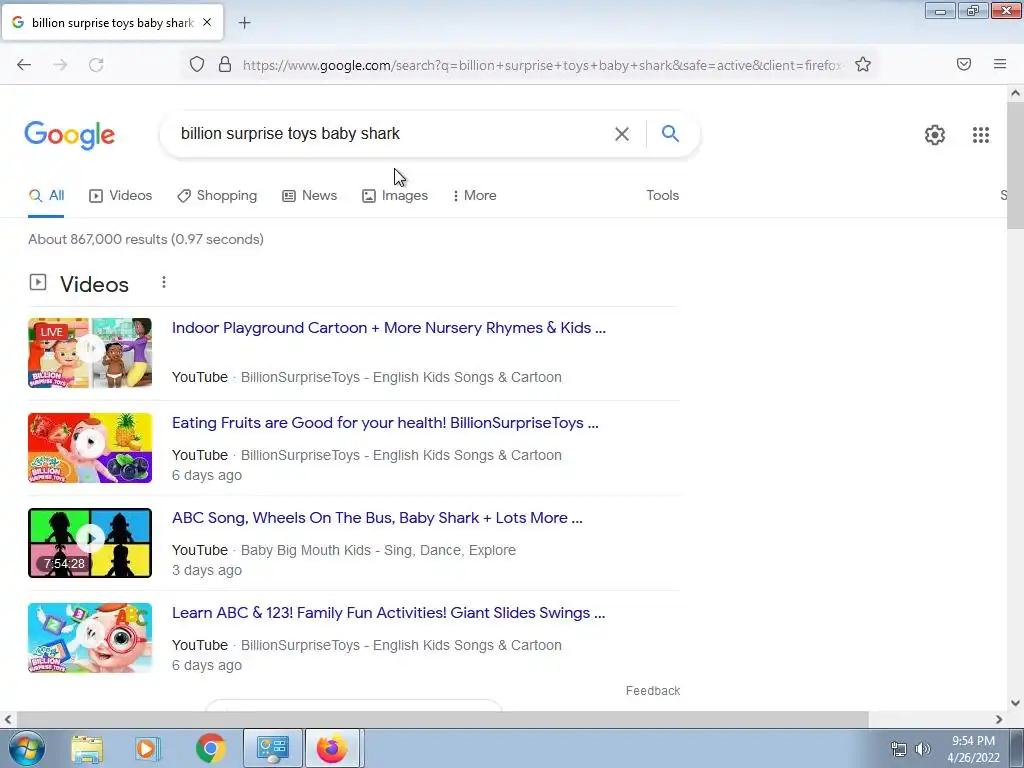The image size is (1024, 768).
Task: Clear the search box with the X icon
Action: click(622, 134)
